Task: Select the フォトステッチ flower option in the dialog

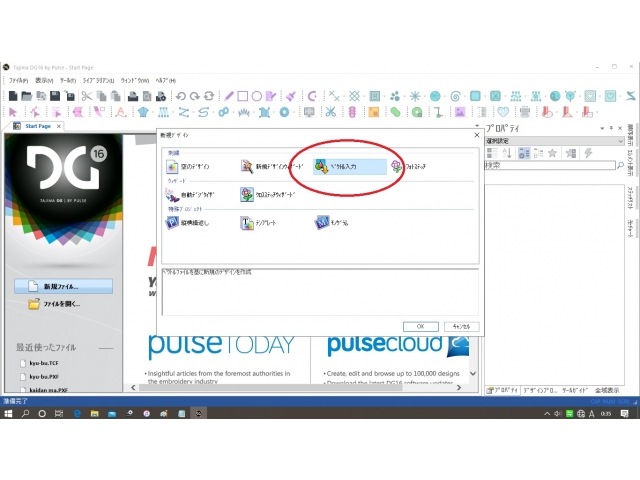Action: (x=409, y=167)
